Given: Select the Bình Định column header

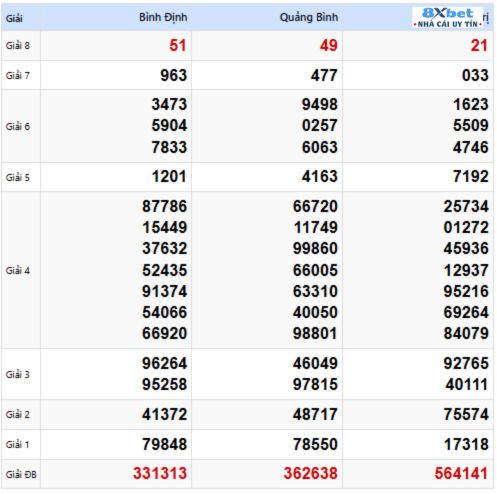Looking at the screenshot, I should pyautogui.click(x=163, y=17).
